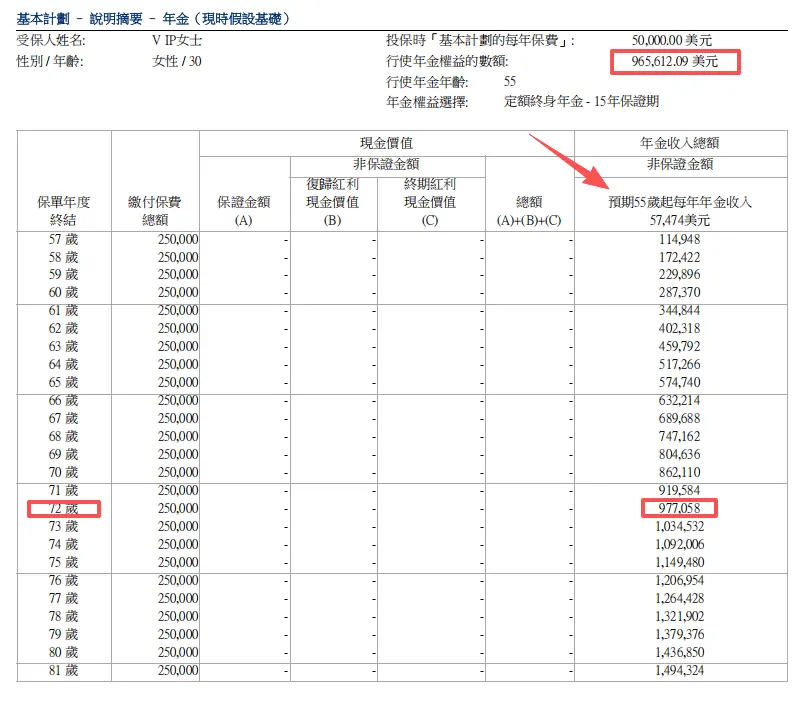
Task: Click the annuity total 459,792
Action: click(680, 347)
